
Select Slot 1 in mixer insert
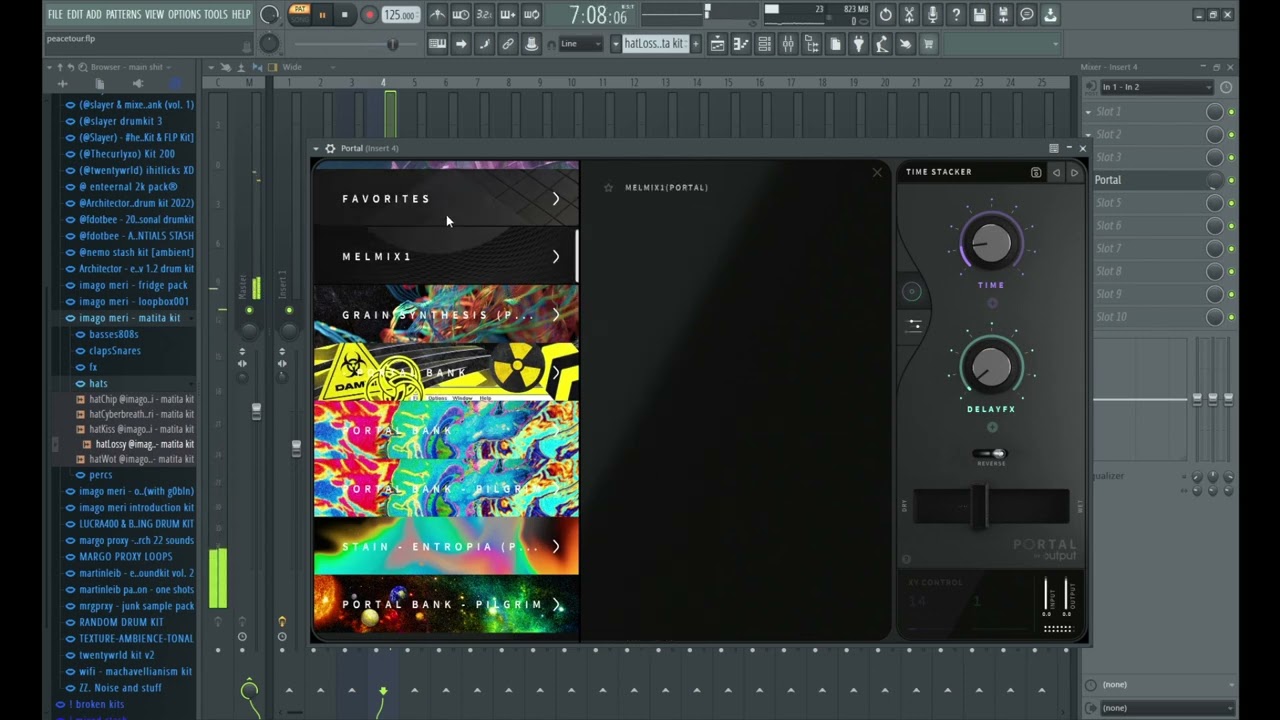tap(1145, 111)
